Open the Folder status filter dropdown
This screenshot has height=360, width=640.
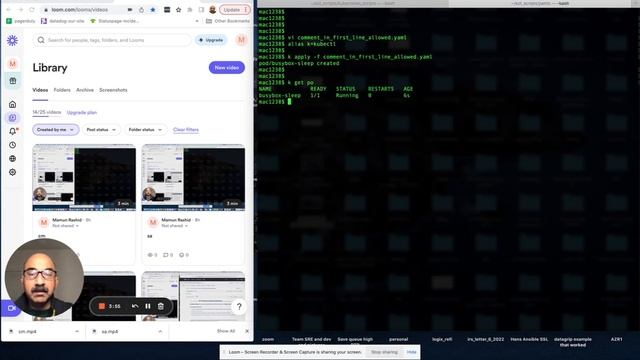[145, 130]
